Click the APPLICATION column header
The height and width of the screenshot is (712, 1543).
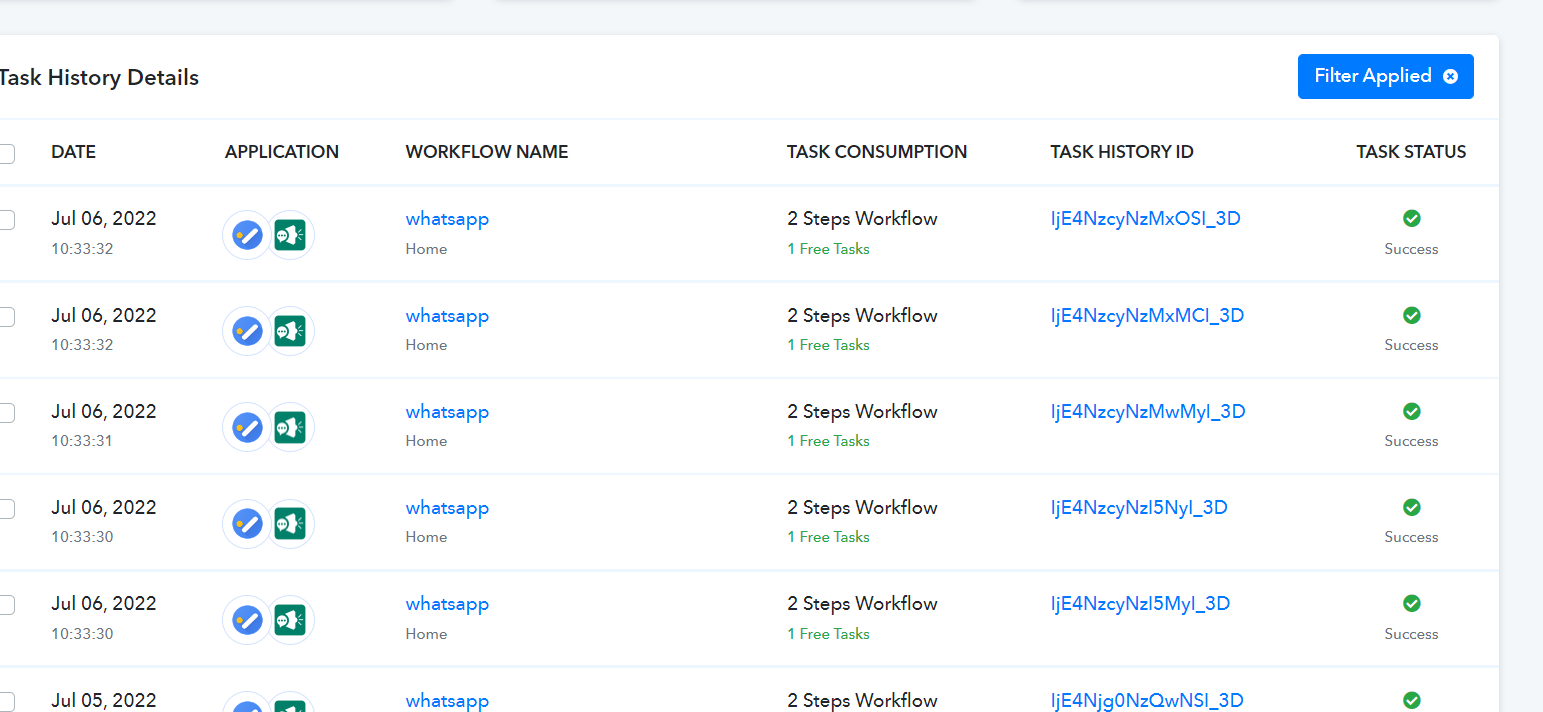coord(282,152)
